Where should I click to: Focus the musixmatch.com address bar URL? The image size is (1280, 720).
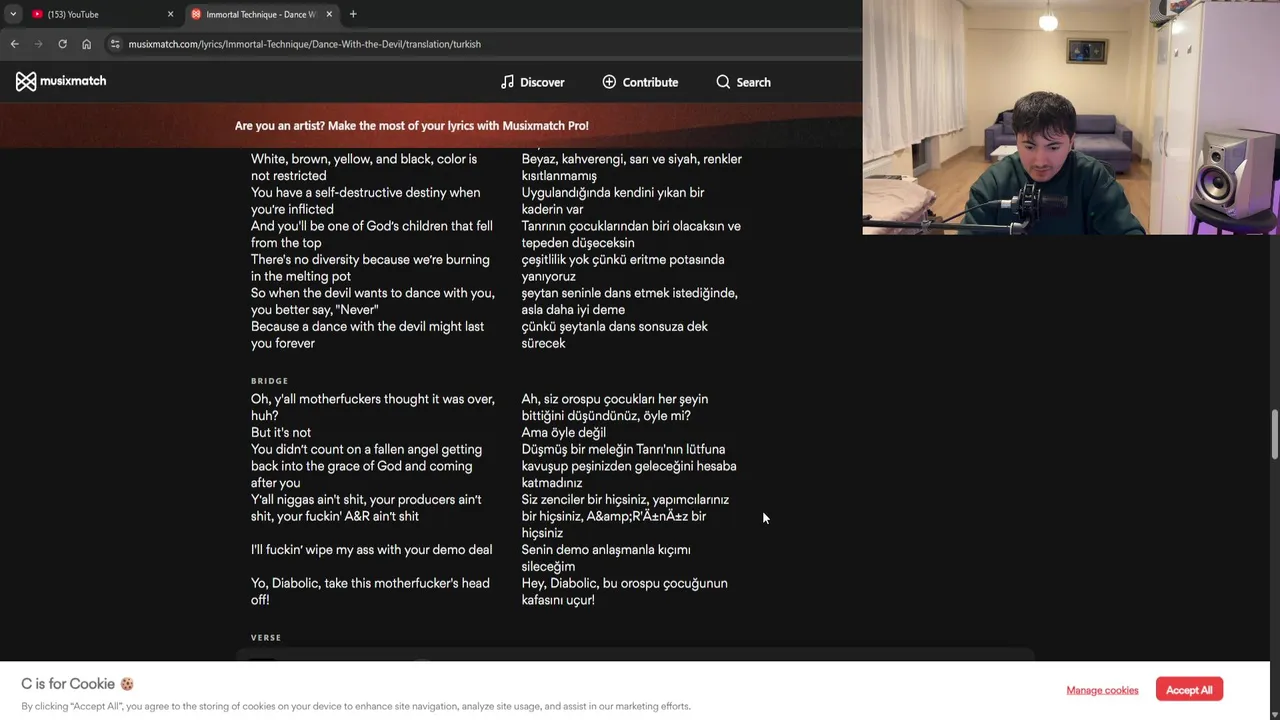[x=304, y=44]
